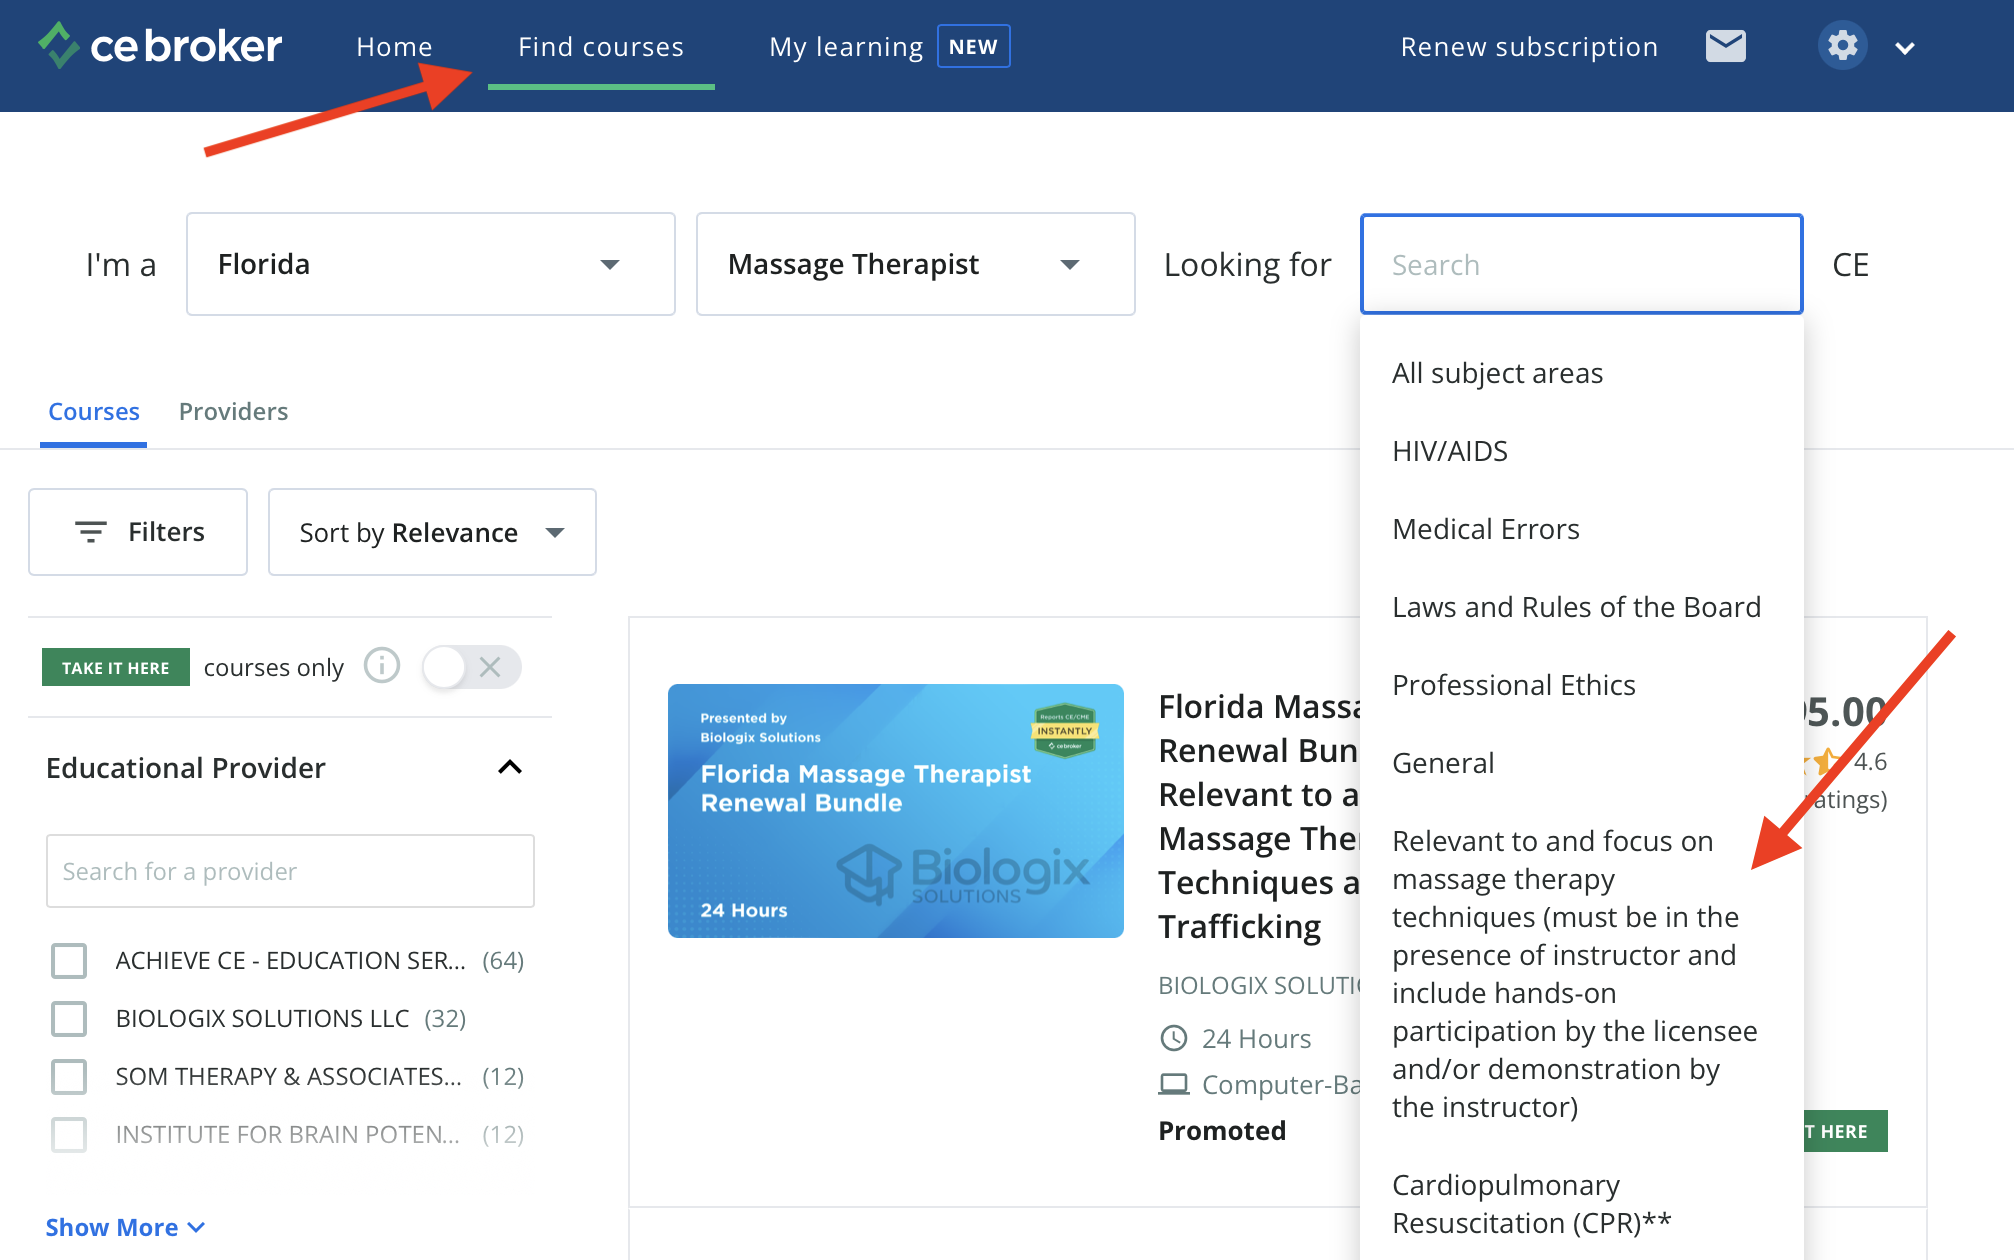The width and height of the screenshot is (2014, 1260).
Task: Click the laptop icon beside Computer-Based
Action: coord(1173,1084)
